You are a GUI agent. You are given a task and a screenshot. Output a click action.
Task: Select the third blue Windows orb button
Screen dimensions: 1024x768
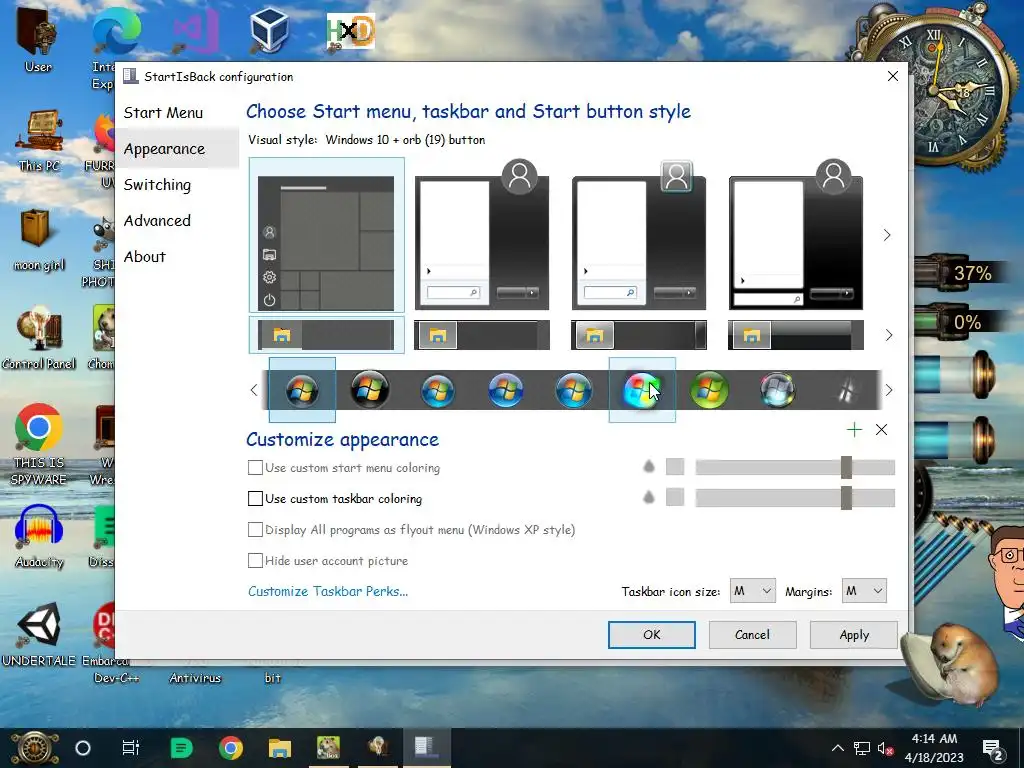[x=438, y=391]
